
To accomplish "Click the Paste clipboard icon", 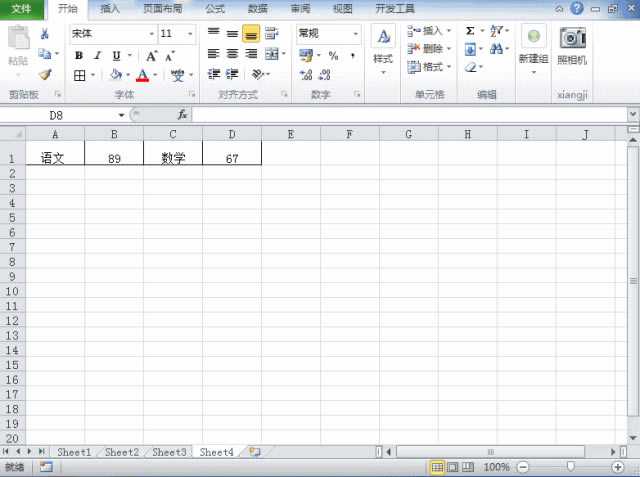I will (x=18, y=38).
